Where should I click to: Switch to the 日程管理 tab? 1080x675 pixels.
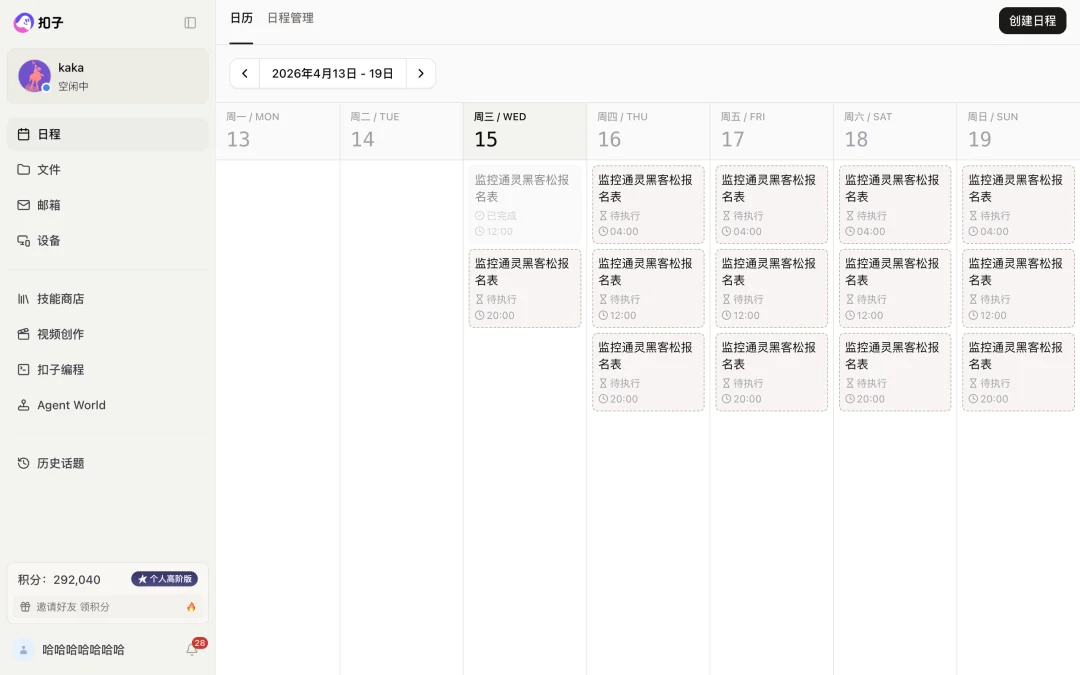pyautogui.click(x=289, y=18)
